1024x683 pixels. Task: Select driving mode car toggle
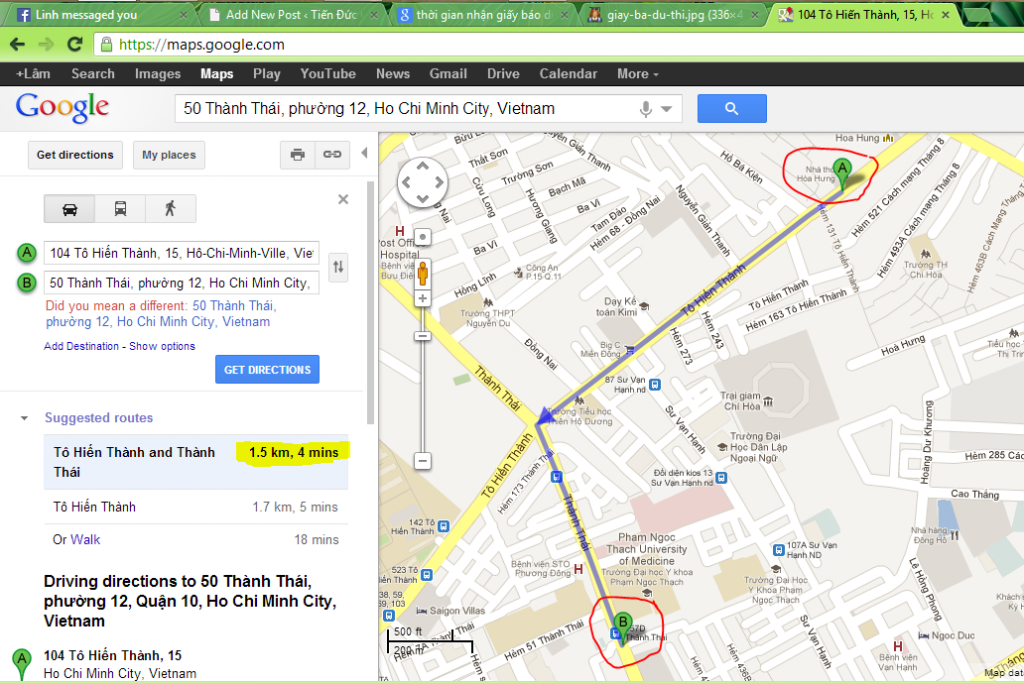70,208
